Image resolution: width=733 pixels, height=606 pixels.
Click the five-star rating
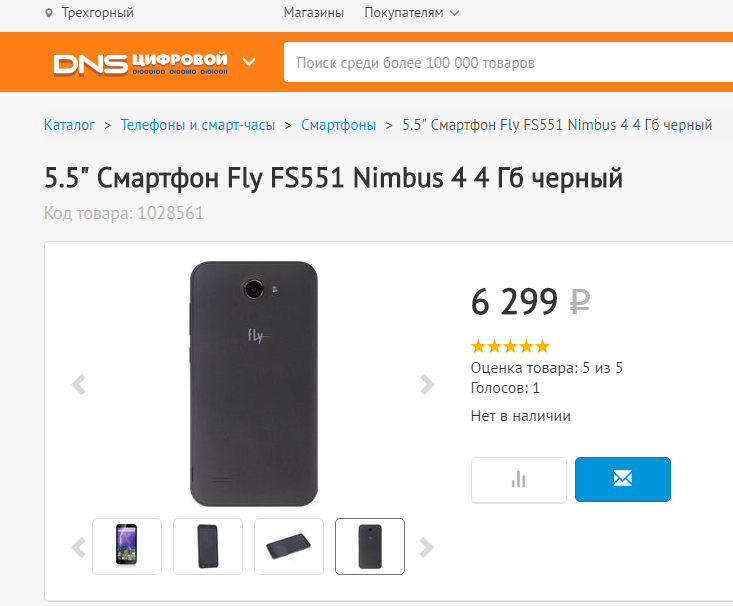(x=510, y=346)
